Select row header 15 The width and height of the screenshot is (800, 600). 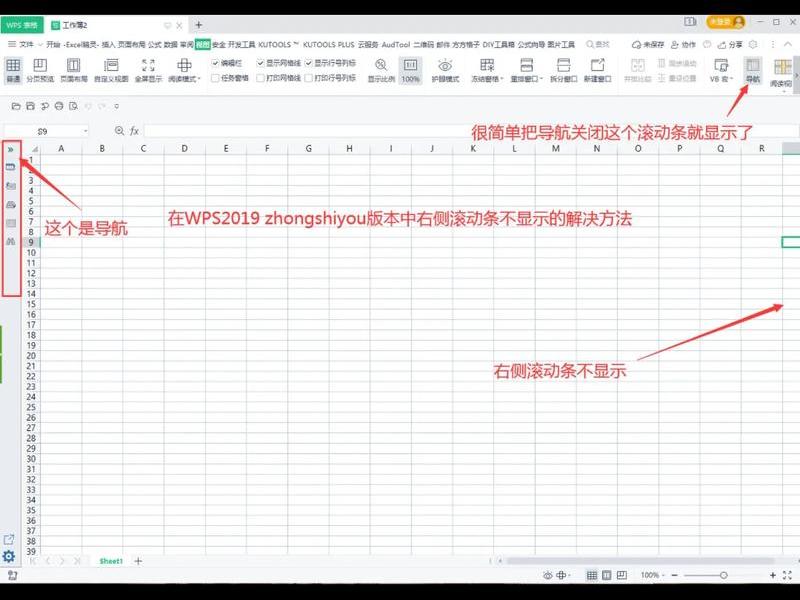[x=31, y=304]
